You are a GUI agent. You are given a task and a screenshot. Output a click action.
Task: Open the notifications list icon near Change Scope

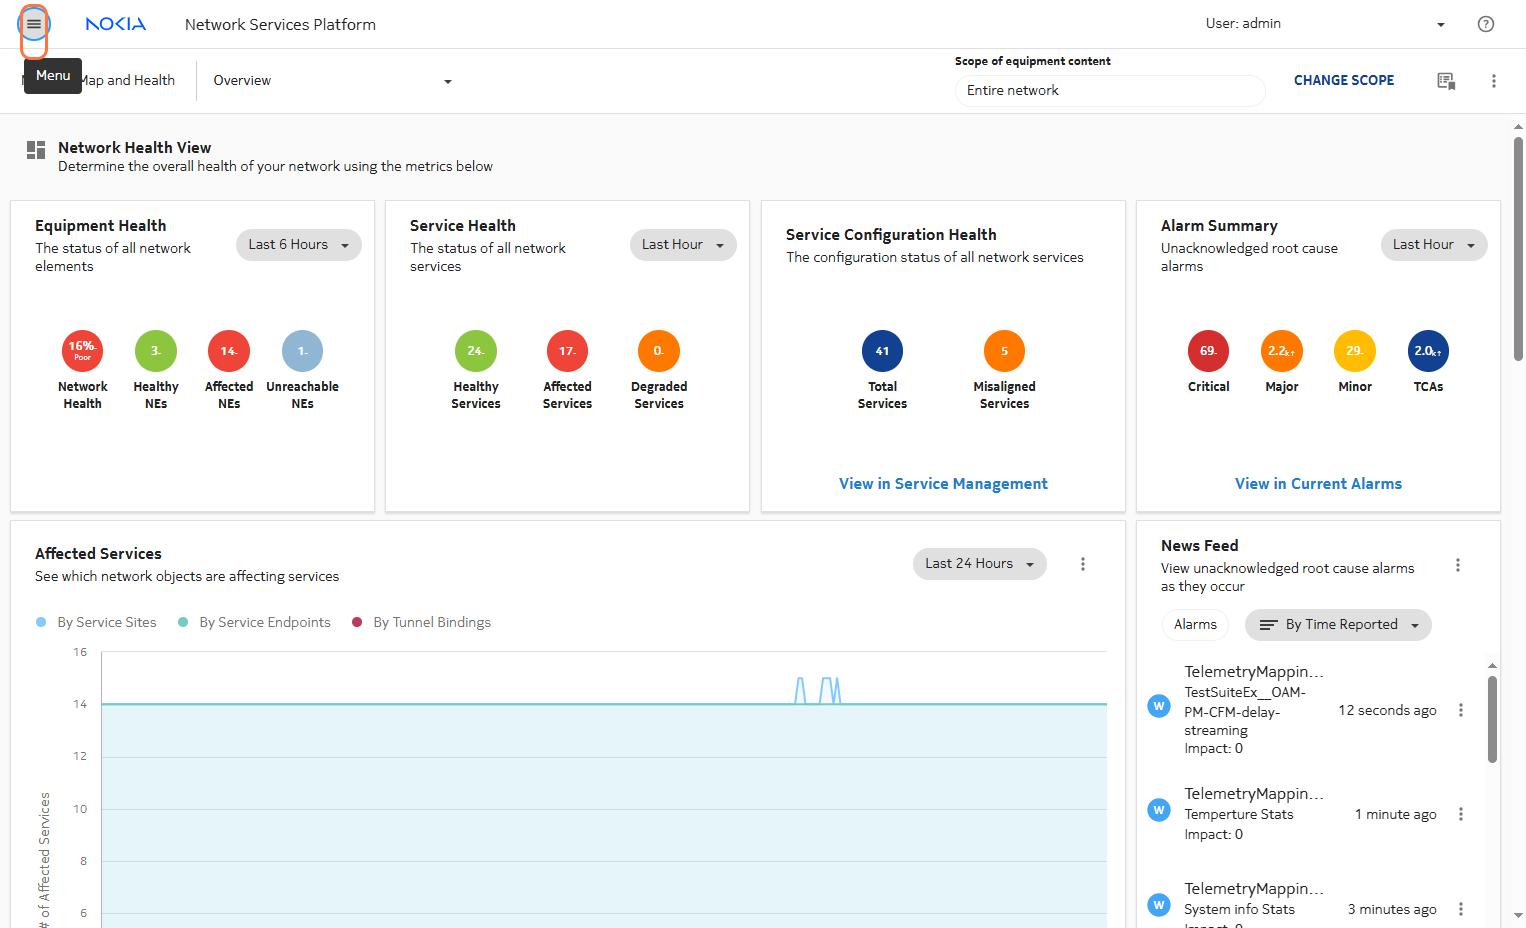point(1445,81)
